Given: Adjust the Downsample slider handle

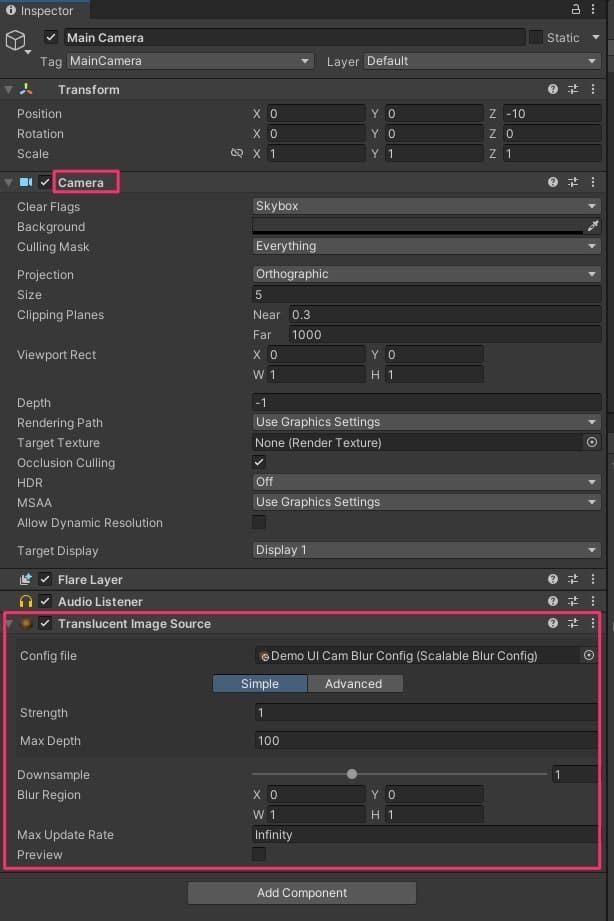Looking at the screenshot, I should click(x=352, y=774).
